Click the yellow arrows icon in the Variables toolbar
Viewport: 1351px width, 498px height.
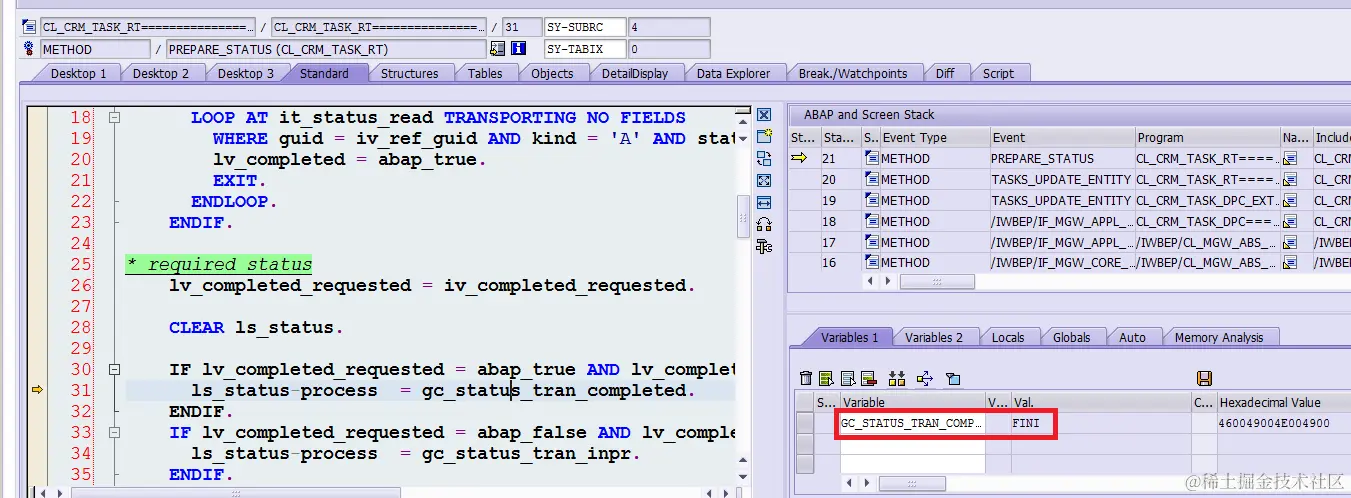tap(924, 378)
